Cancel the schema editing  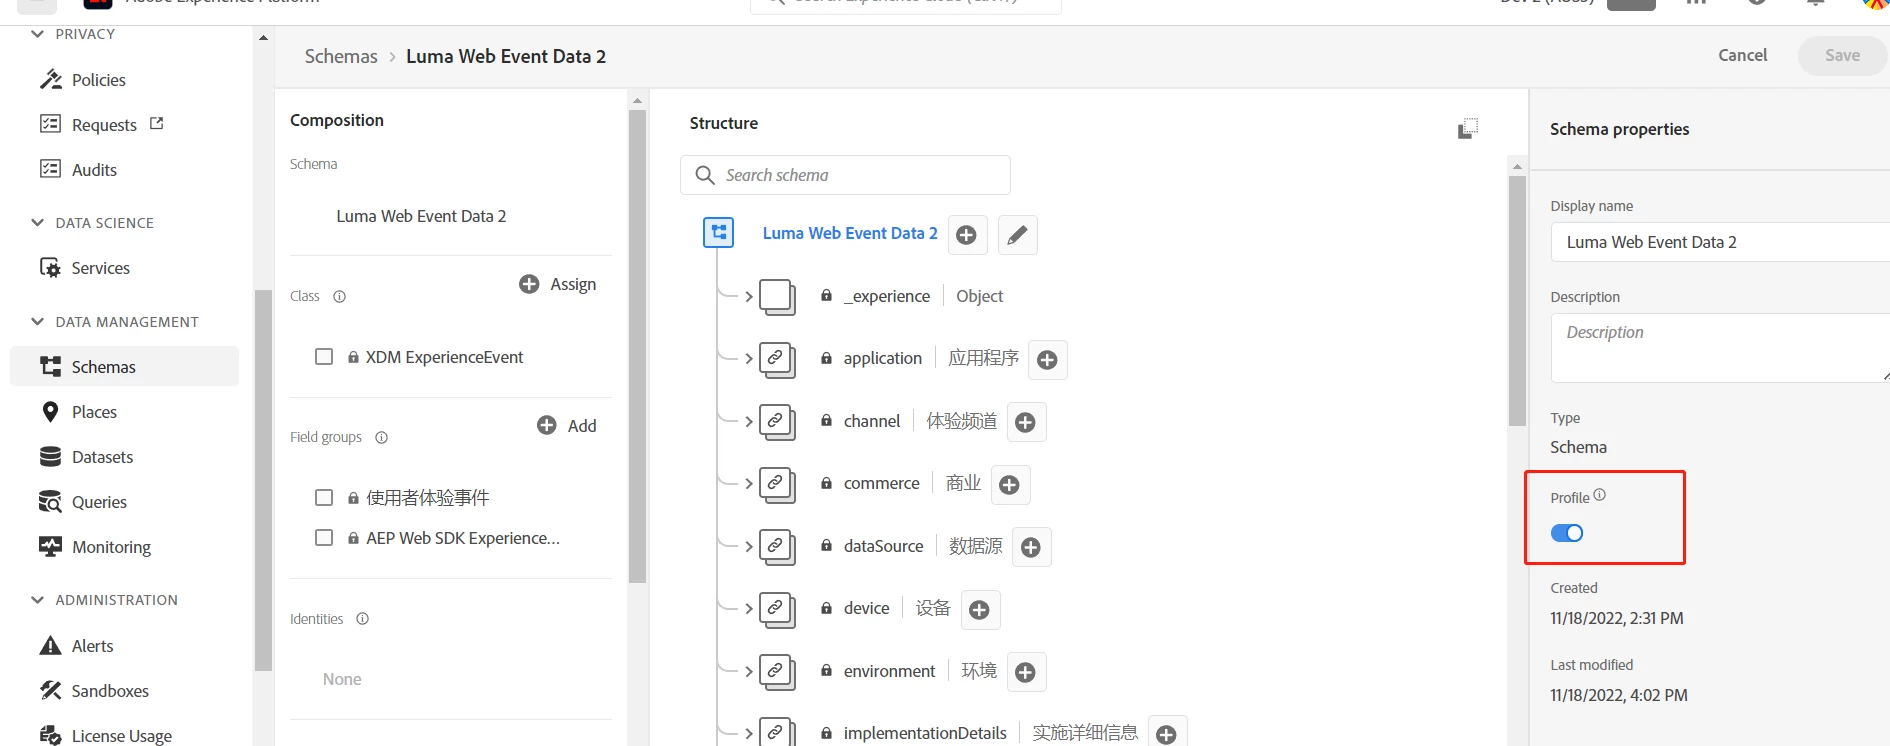[1742, 55]
